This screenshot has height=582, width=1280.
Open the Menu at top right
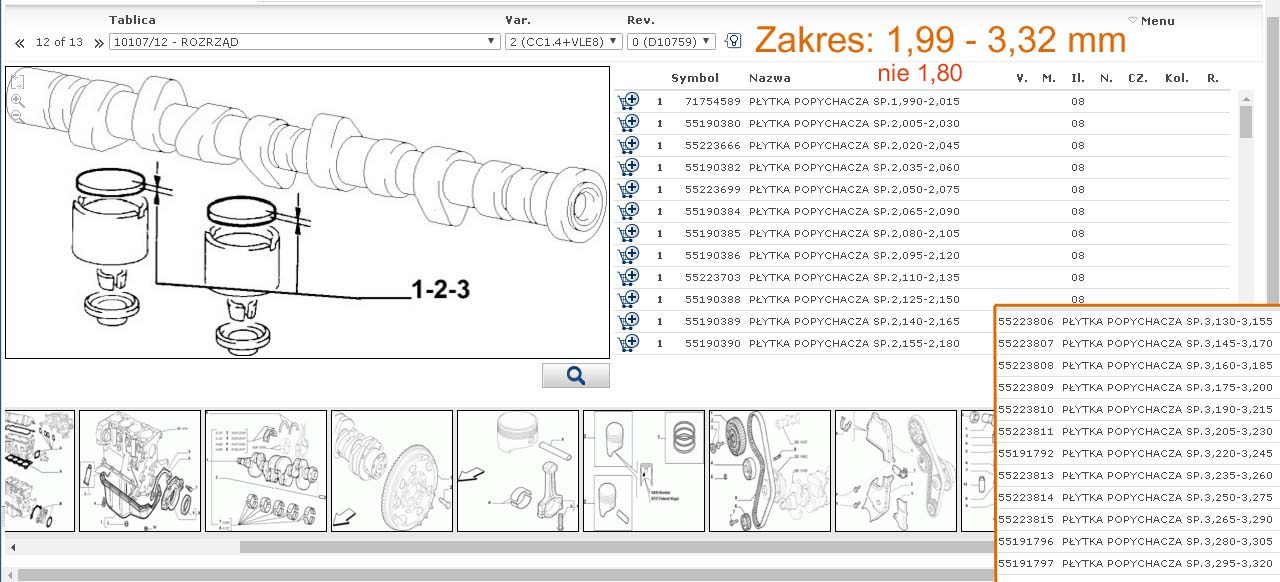tap(1151, 21)
